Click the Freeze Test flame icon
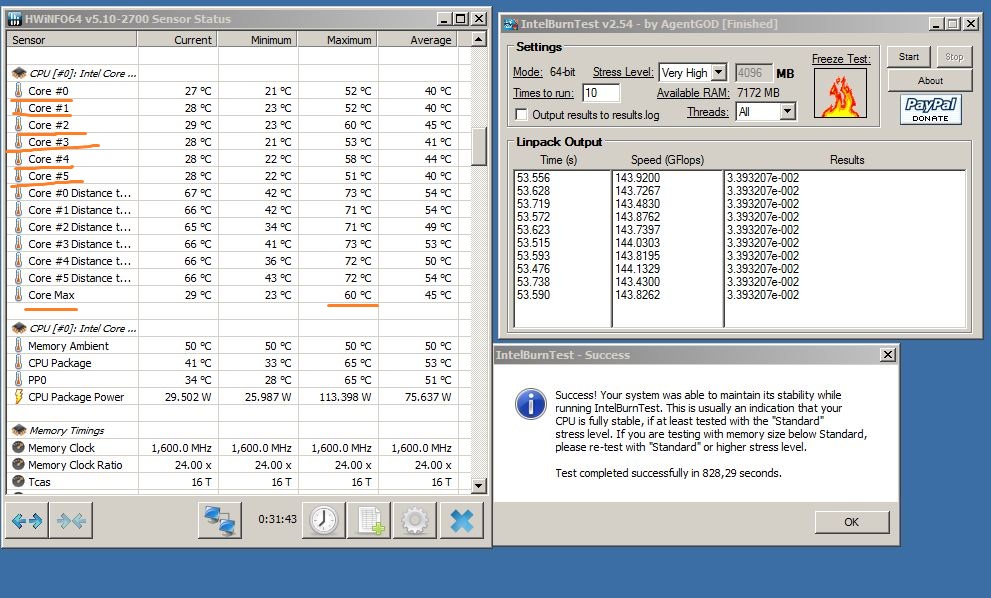991x598 pixels. (x=840, y=94)
